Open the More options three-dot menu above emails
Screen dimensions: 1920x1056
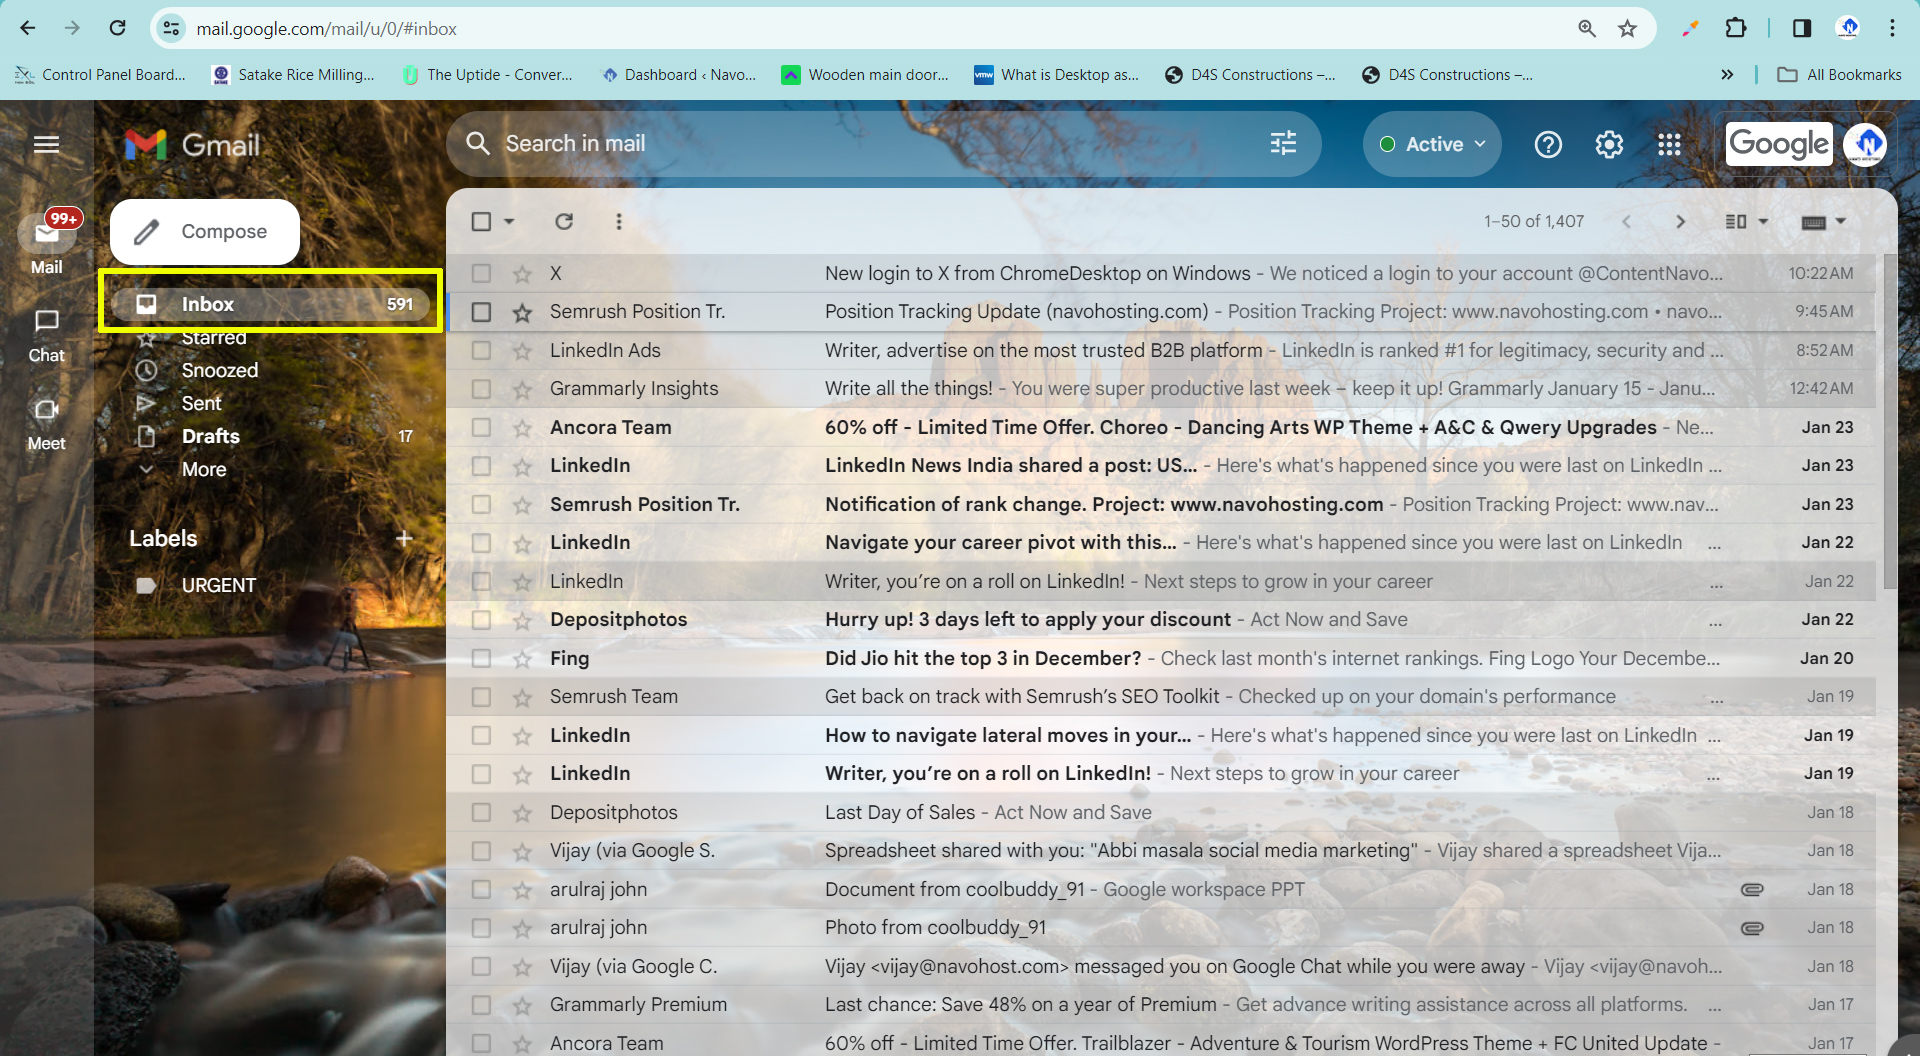pos(619,221)
